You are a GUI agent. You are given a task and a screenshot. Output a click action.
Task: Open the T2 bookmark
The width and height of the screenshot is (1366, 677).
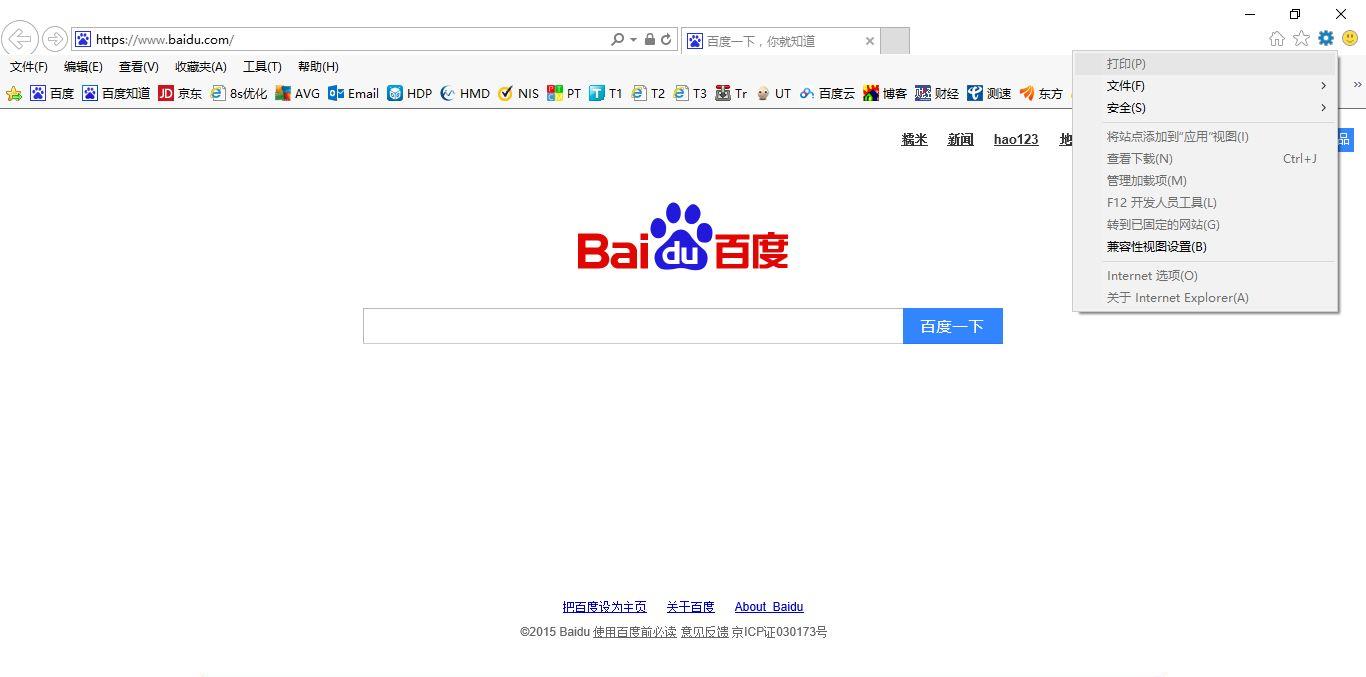pos(648,94)
